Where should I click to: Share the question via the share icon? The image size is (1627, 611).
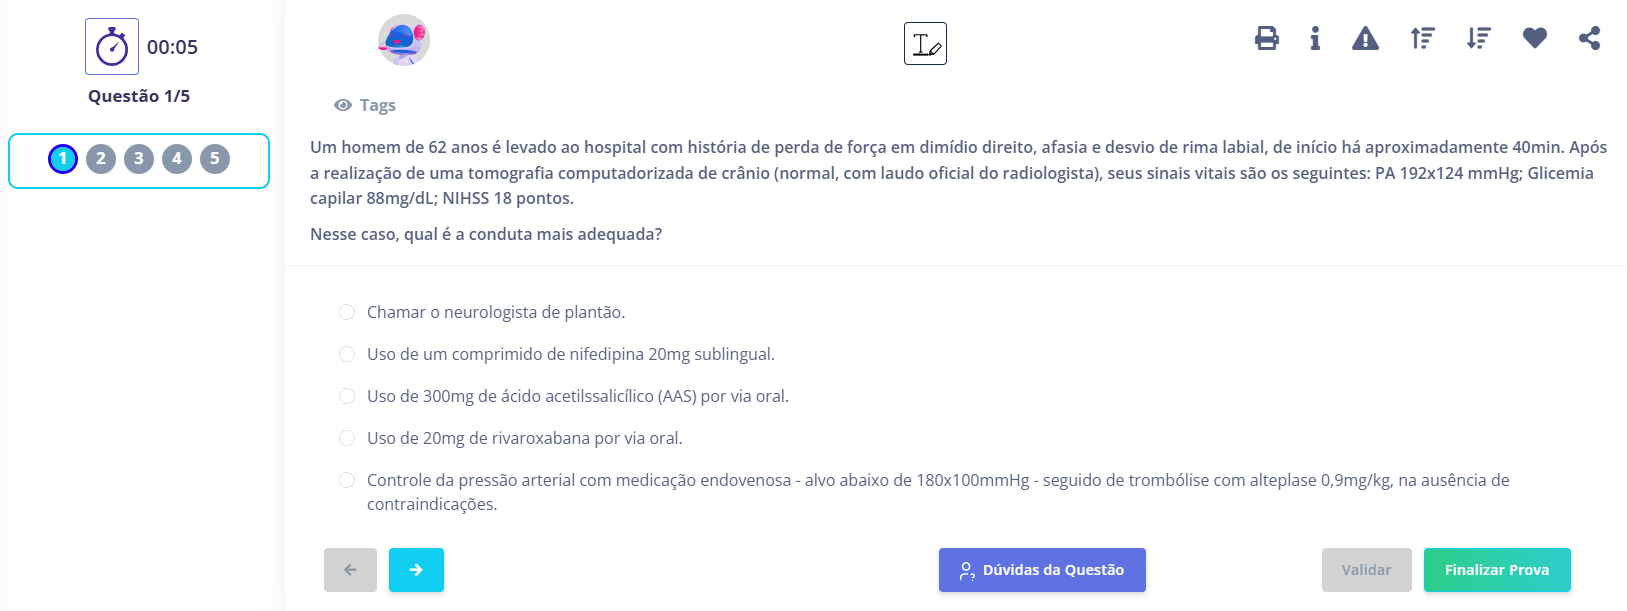click(1589, 38)
